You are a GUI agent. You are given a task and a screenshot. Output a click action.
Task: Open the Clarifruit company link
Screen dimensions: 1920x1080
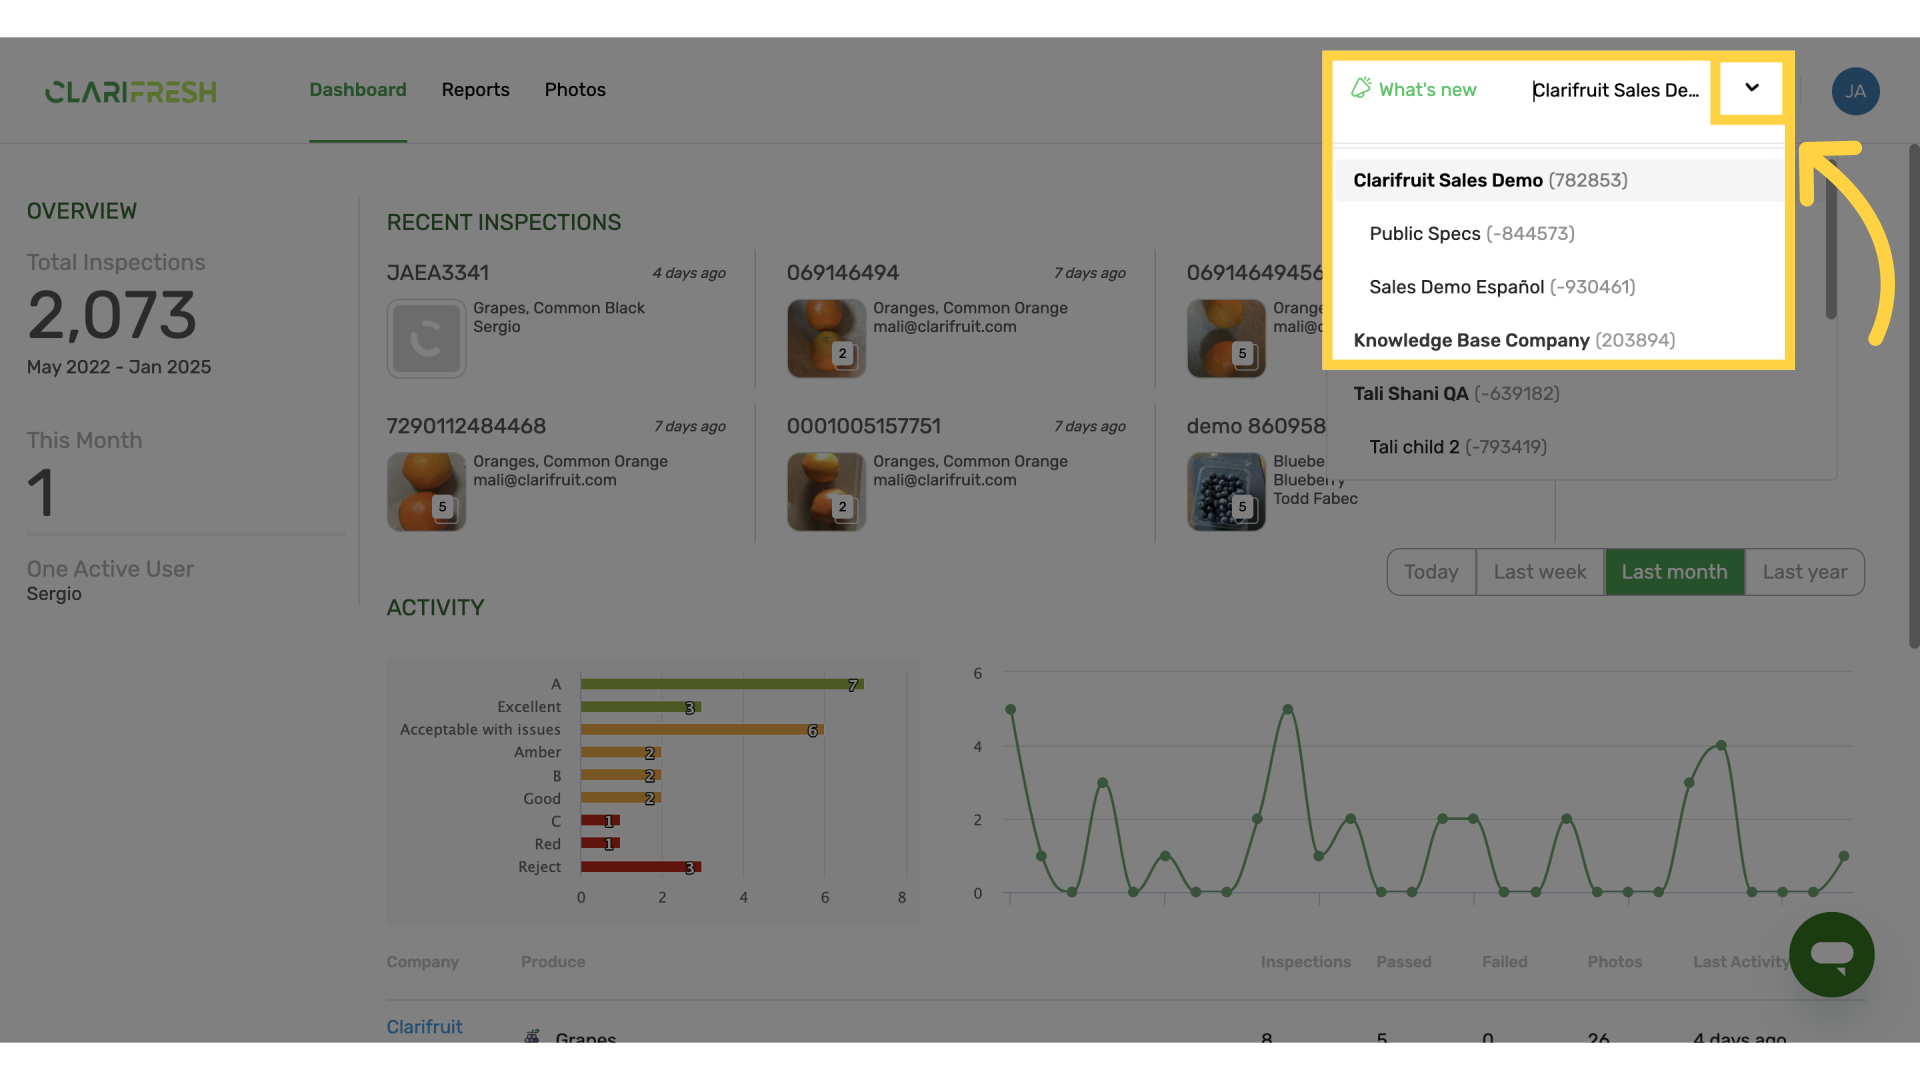point(424,1026)
